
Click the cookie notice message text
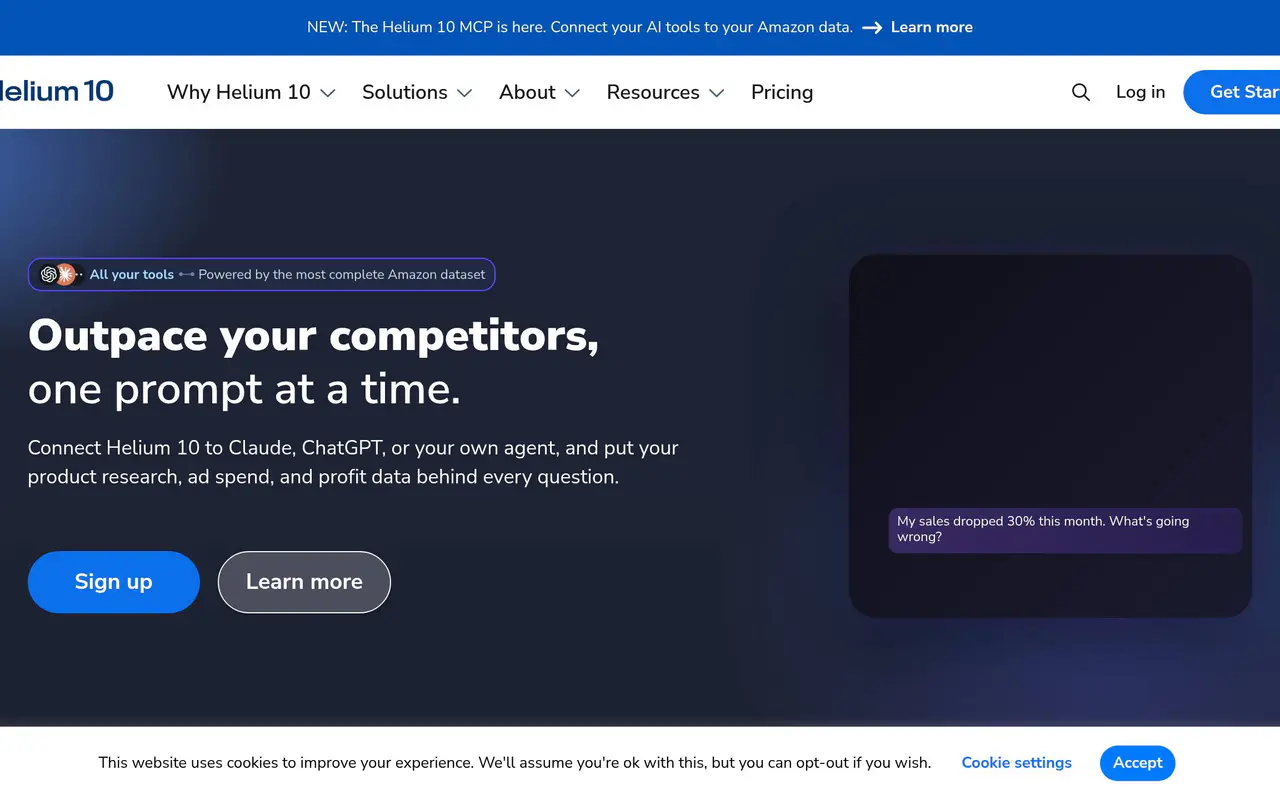click(515, 763)
